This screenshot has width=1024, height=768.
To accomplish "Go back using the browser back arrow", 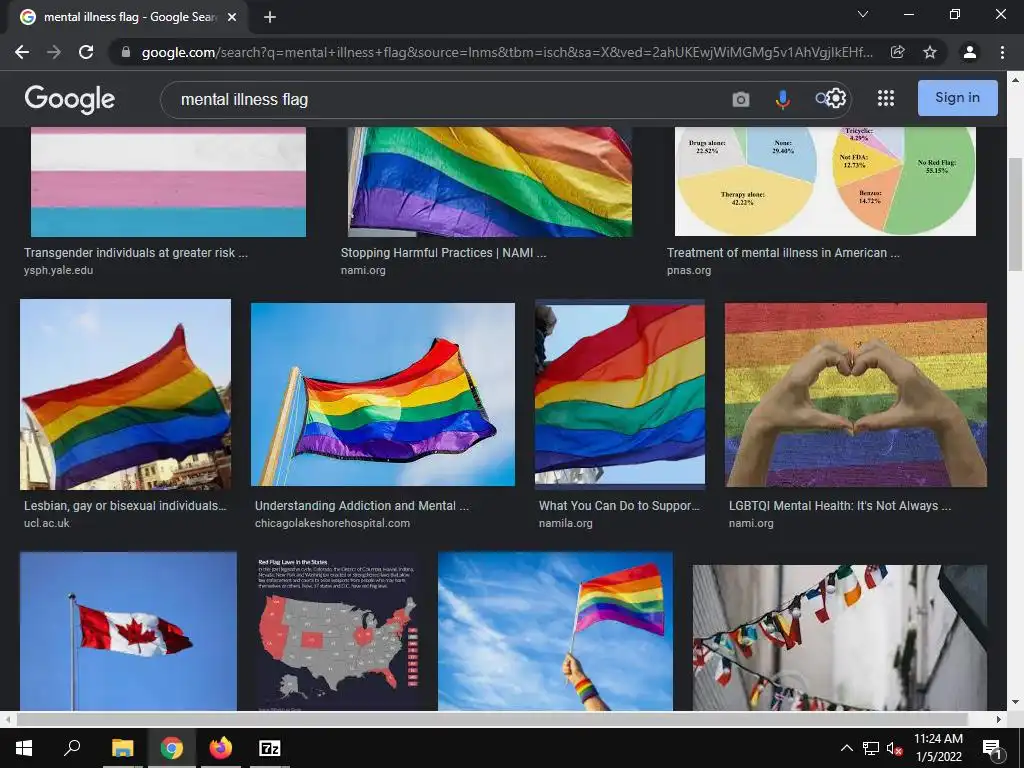I will pyautogui.click(x=22, y=52).
